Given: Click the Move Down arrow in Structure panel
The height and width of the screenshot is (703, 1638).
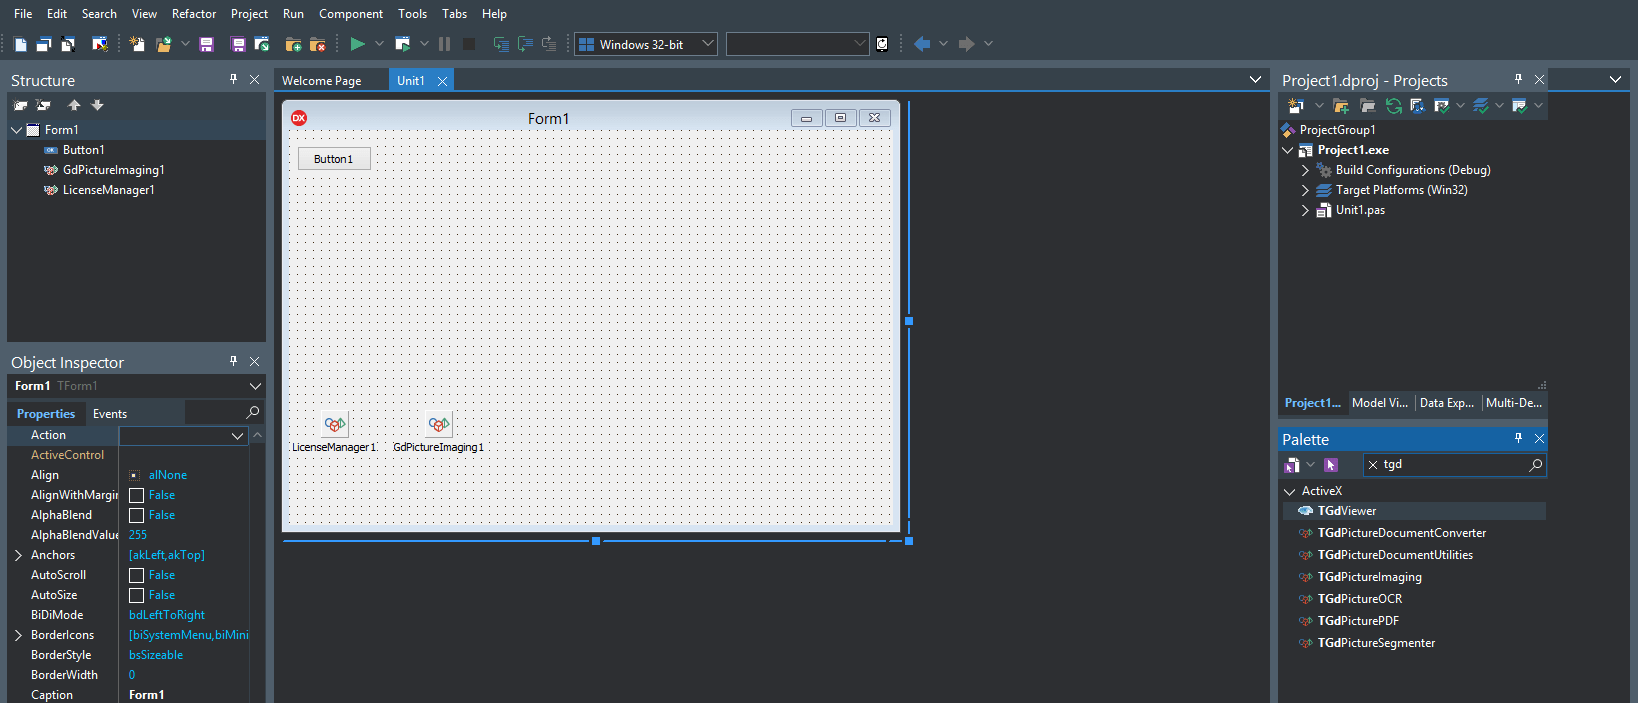Looking at the screenshot, I should coord(97,105).
